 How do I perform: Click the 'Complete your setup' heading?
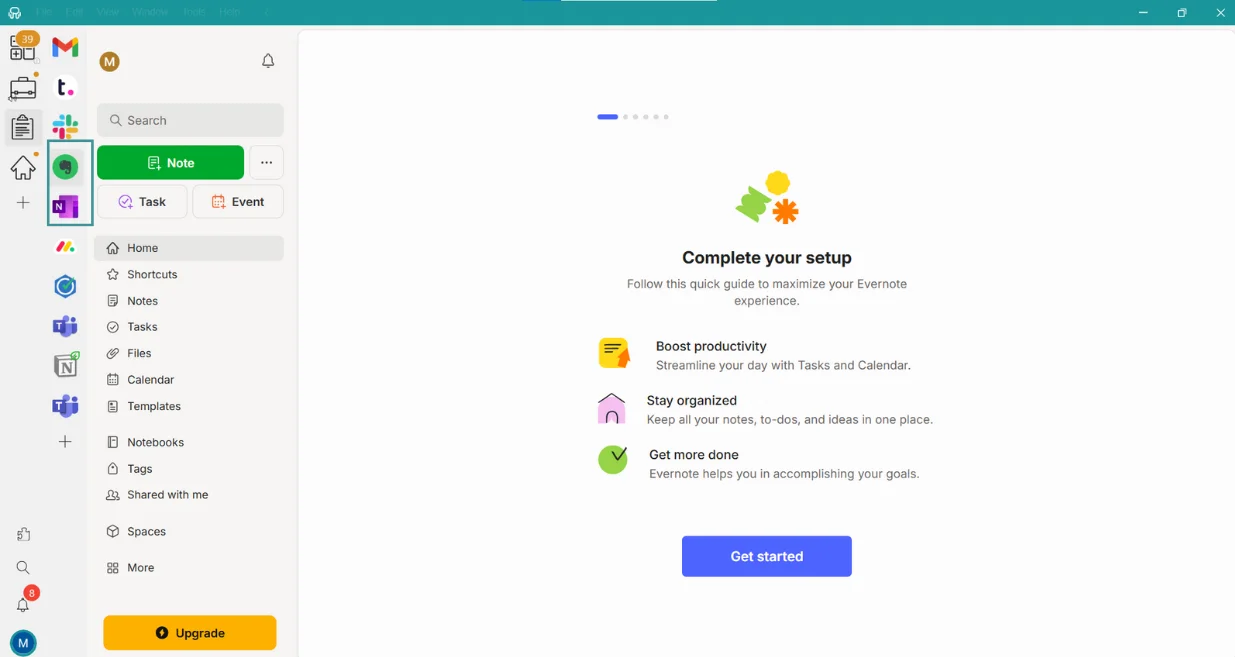pos(767,258)
